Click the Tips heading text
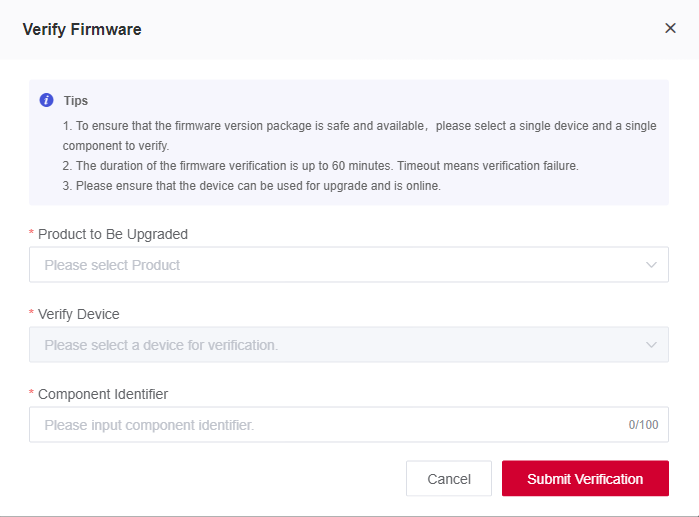Image resolution: width=699 pixels, height=517 pixels. tap(76, 100)
